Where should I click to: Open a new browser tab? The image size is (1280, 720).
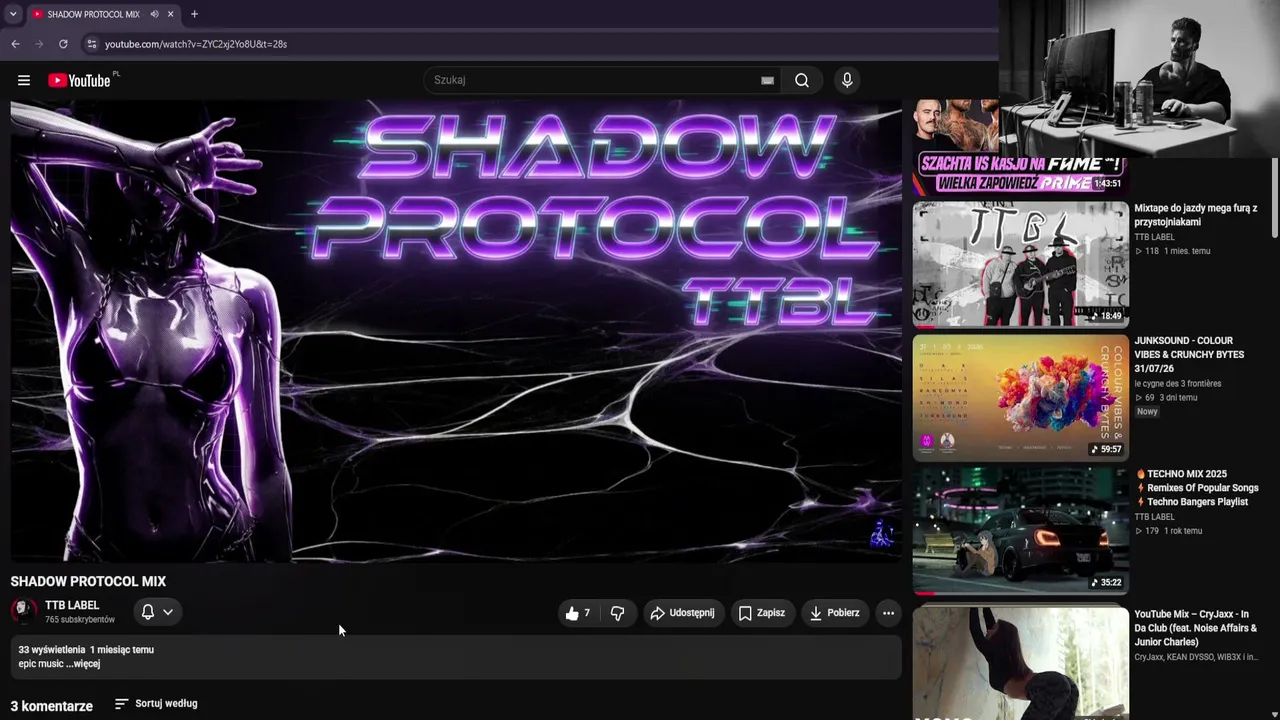pyautogui.click(x=194, y=14)
